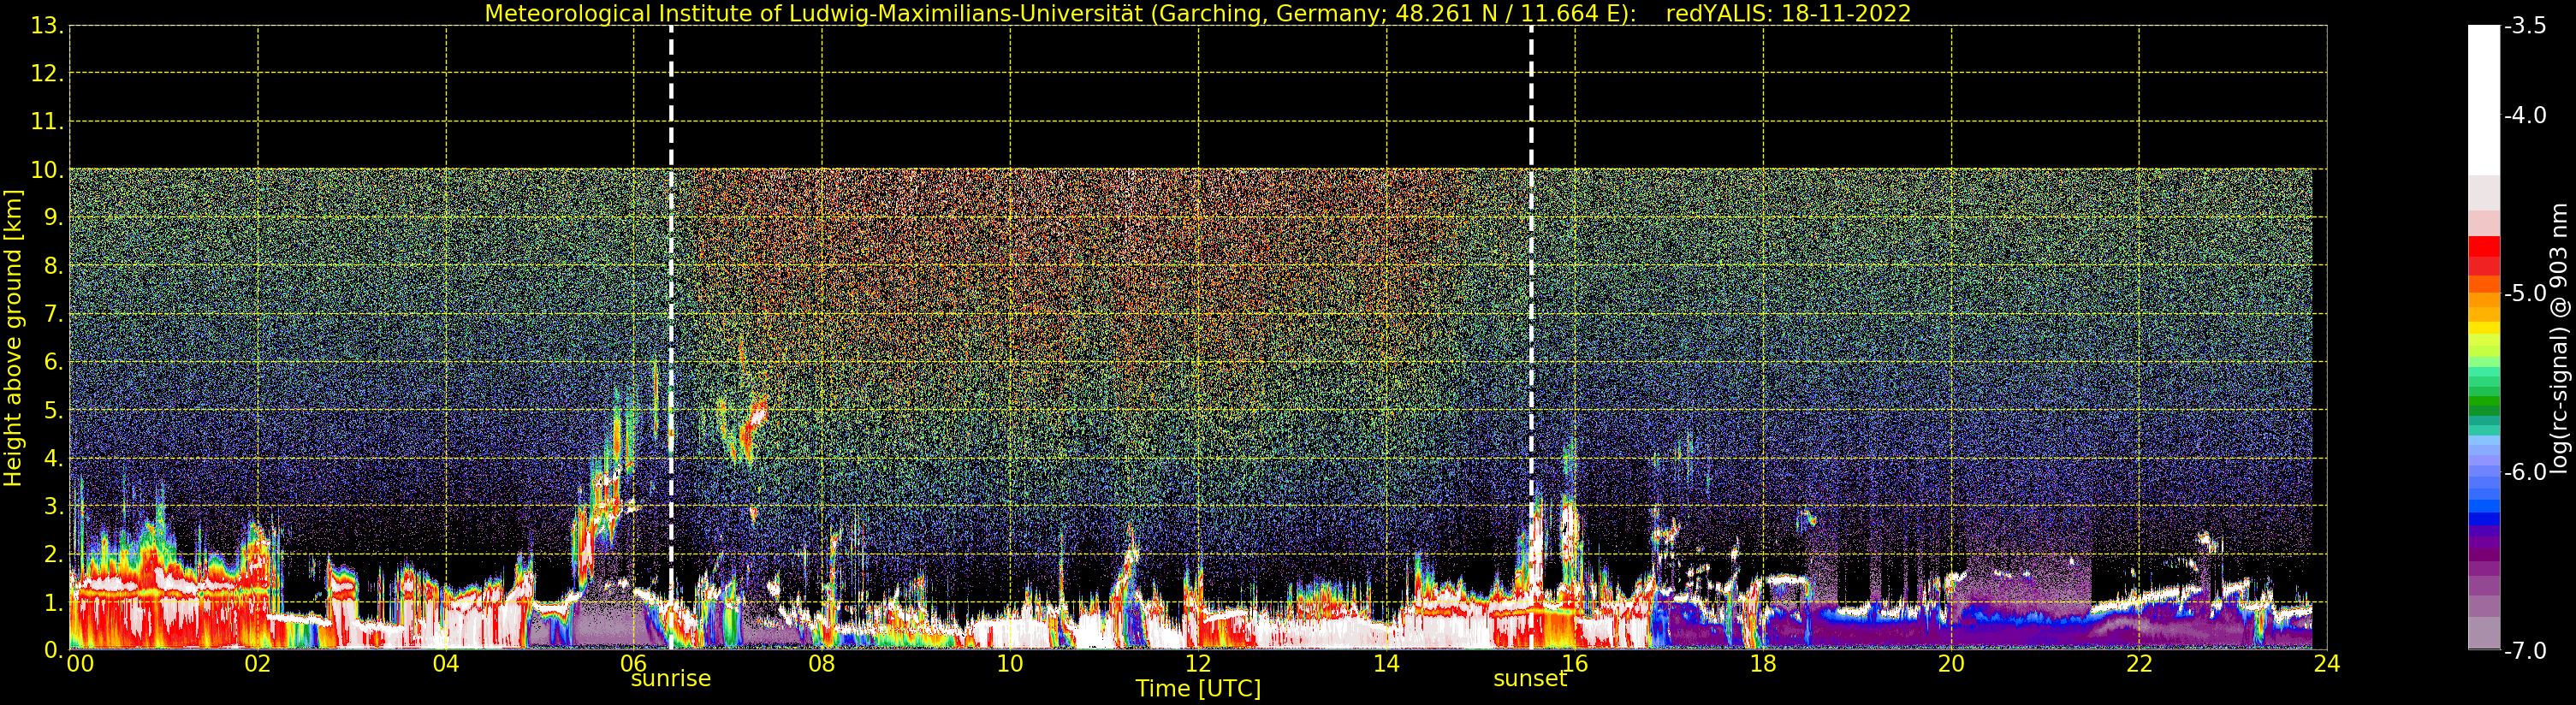Click the '24' time axis tick label
This screenshot has height=705, width=2576.
click(x=2327, y=664)
